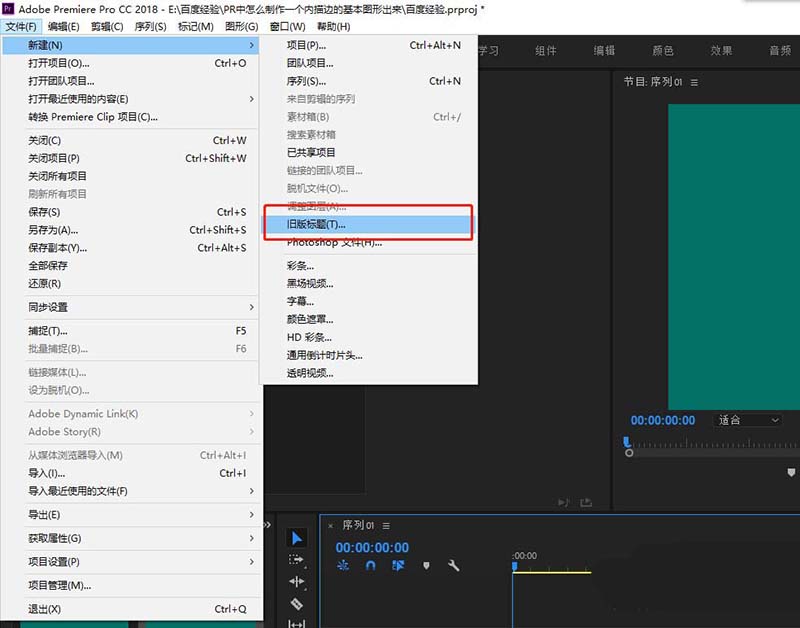Open the 标记(M) menu
The image size is (800, 628).
point(196,27)
